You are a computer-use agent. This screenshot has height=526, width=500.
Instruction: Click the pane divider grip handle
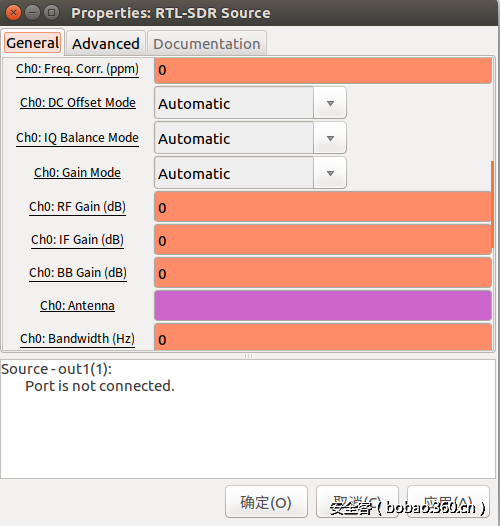[248, 356]
